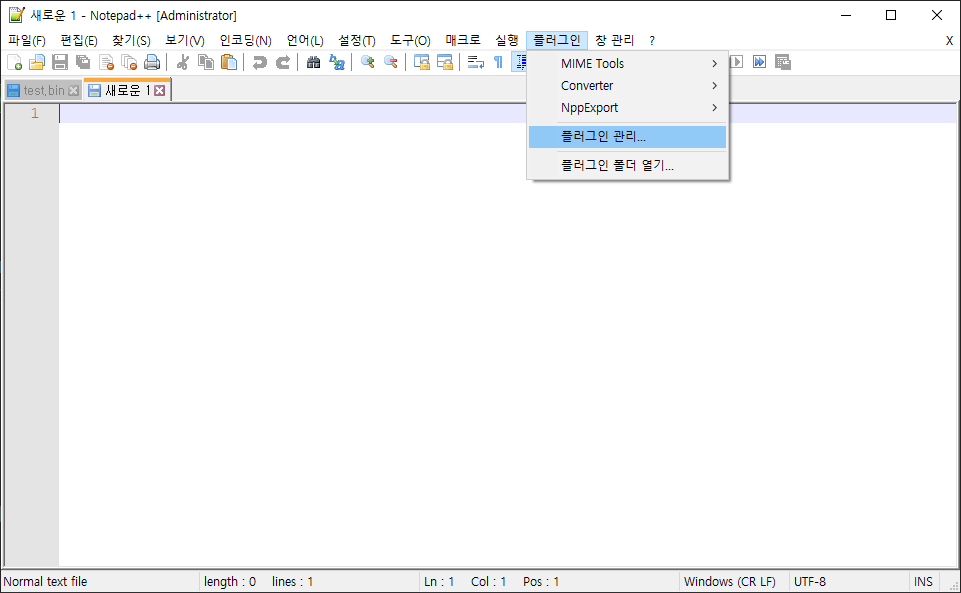
Task: Click the Synchronize Horizontal Scrolling icon
Action: click(x=444, y=62)
